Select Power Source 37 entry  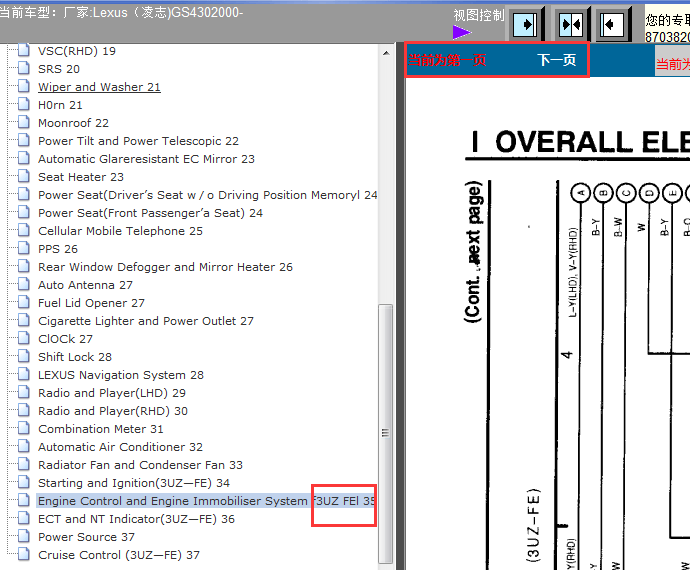[x=86, y=537]
